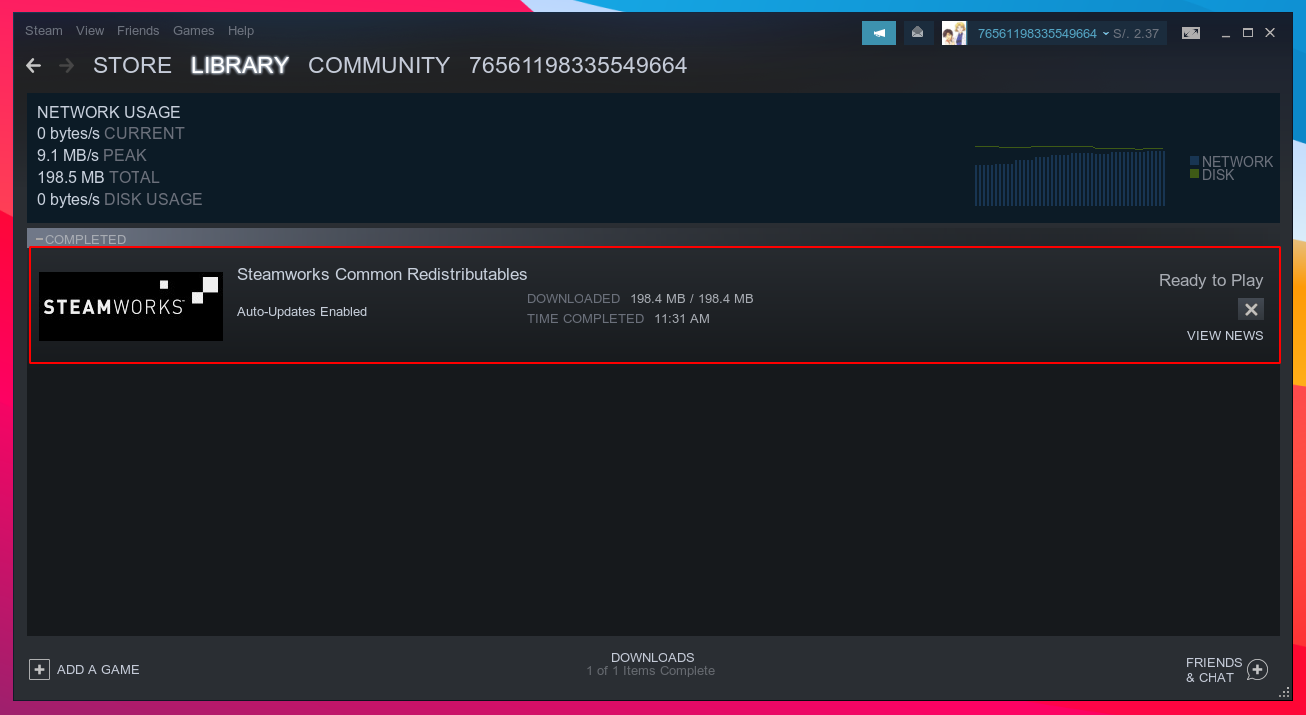Screen dimensions: 1306x715
Task: Go to the STORE tab
Action: pos(132,66)
